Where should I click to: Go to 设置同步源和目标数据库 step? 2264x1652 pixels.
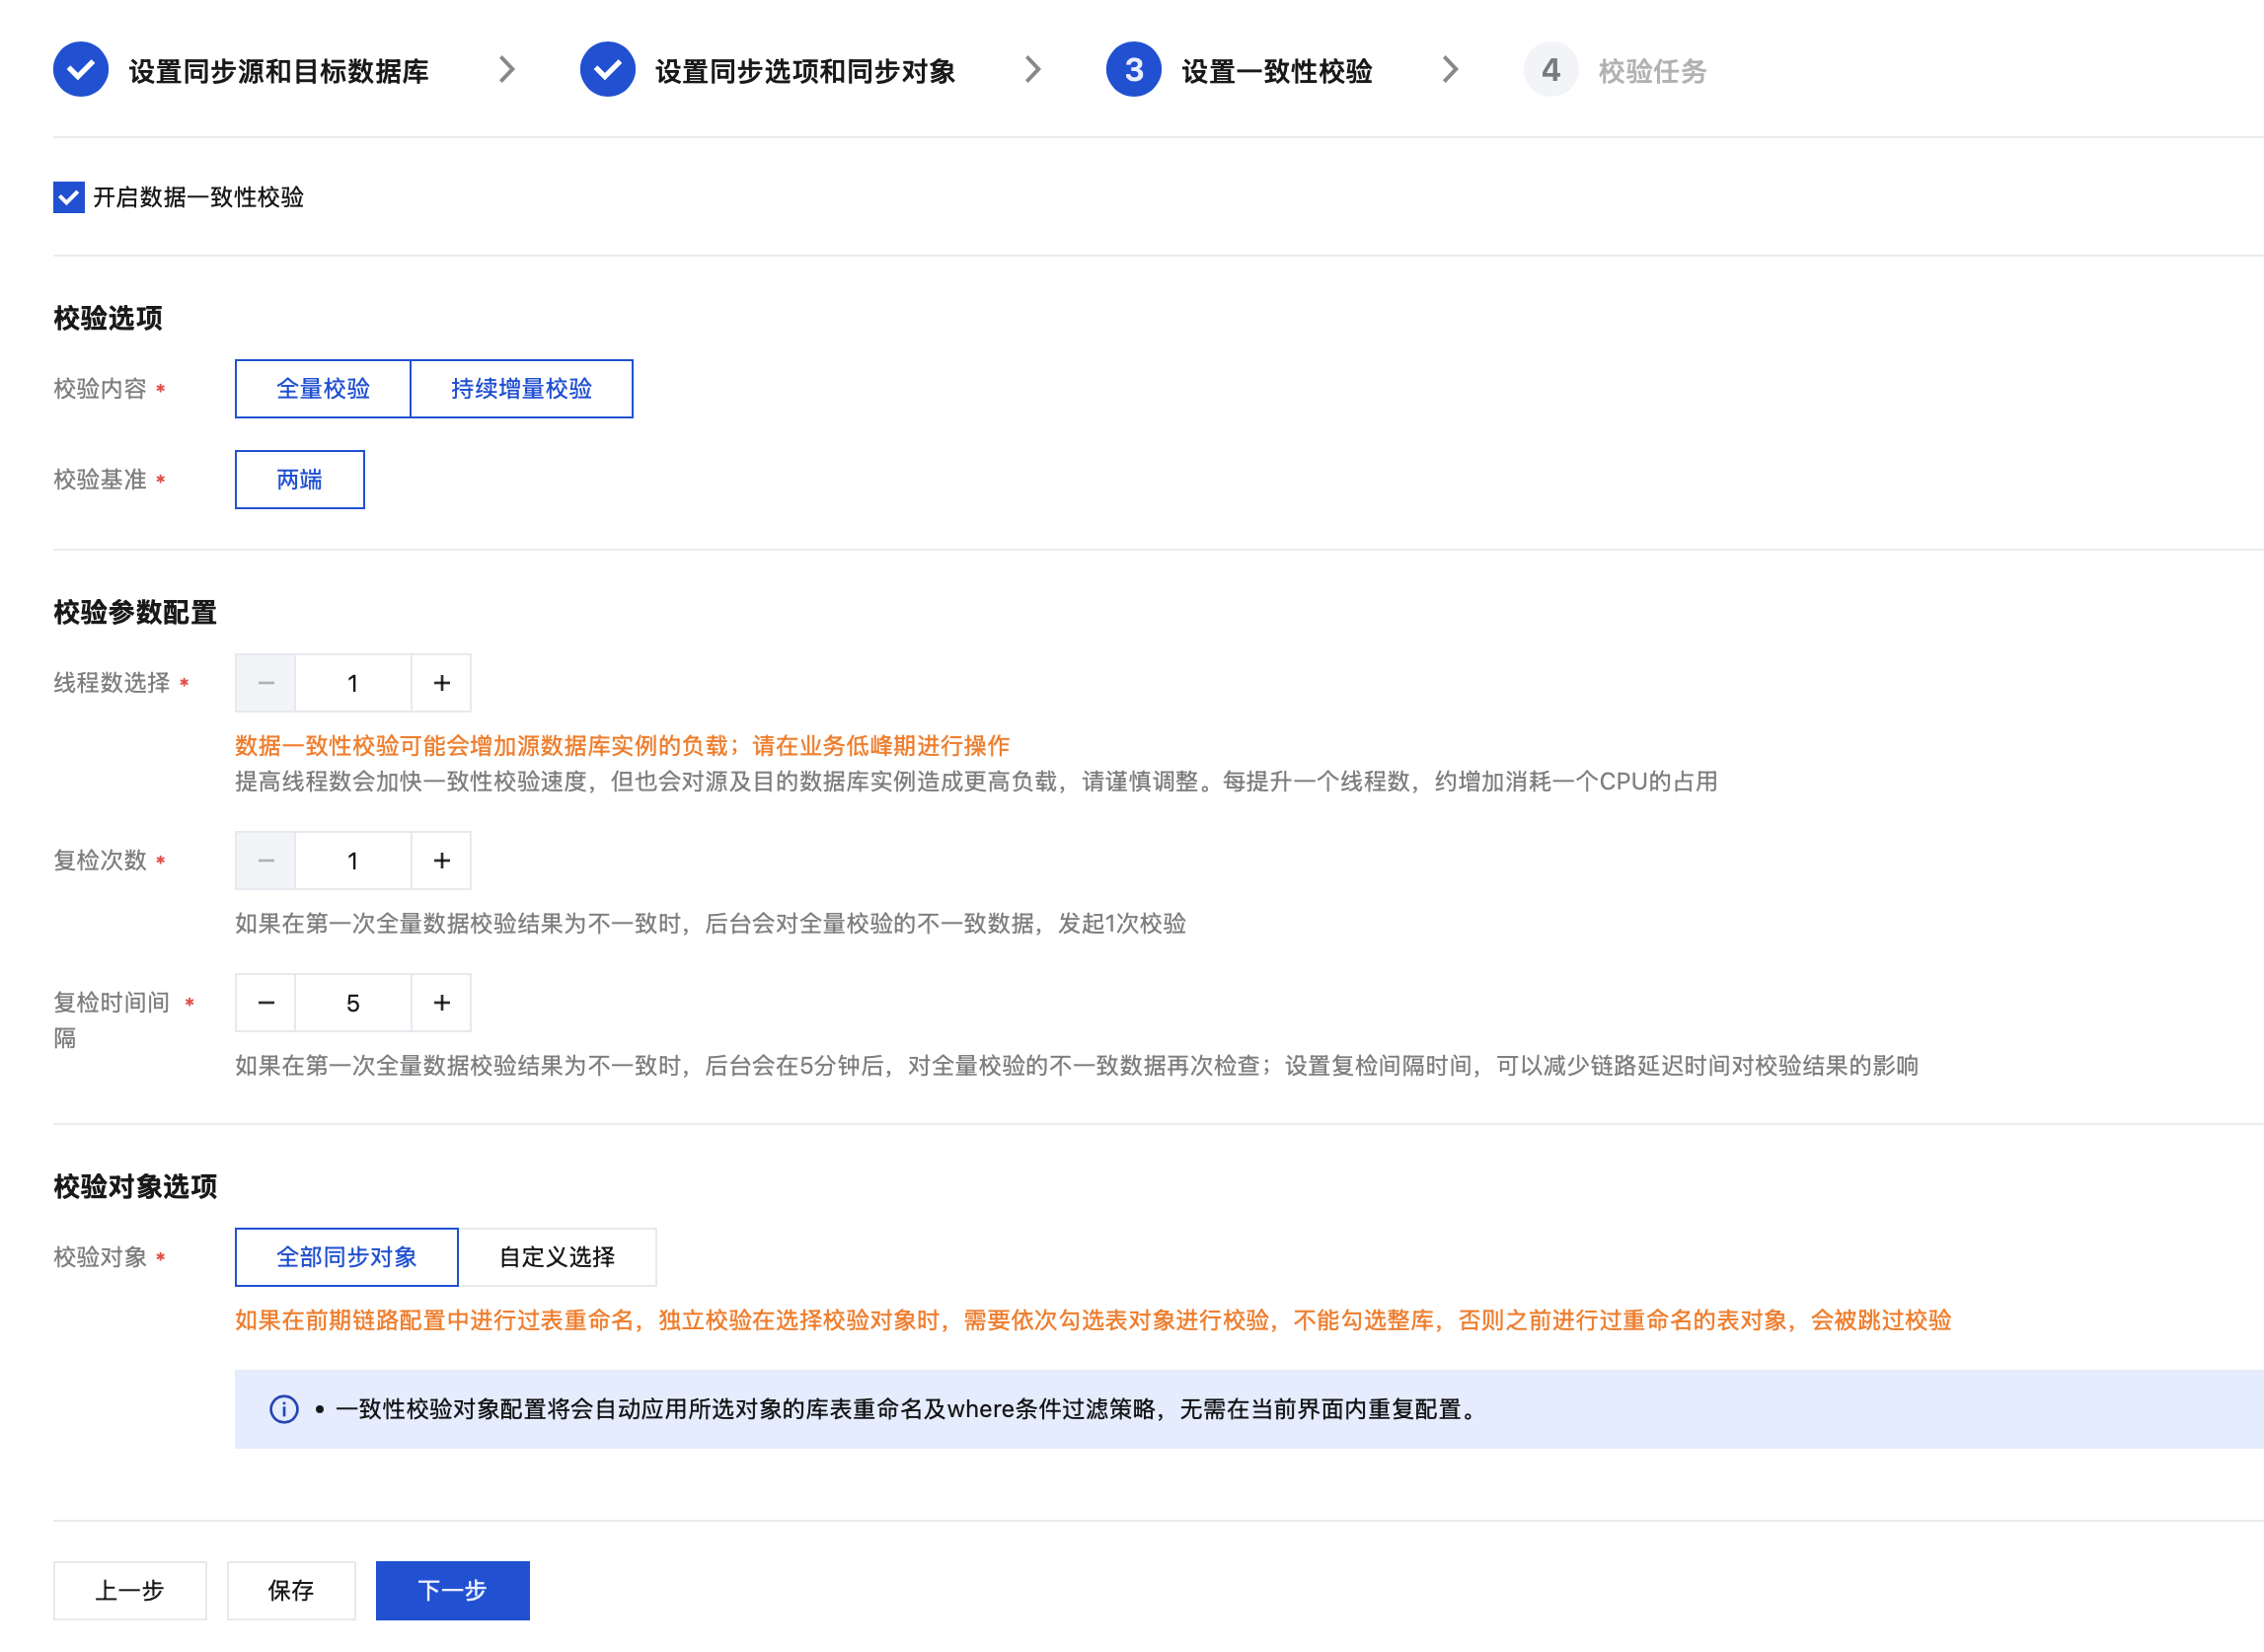coord(278,71)
